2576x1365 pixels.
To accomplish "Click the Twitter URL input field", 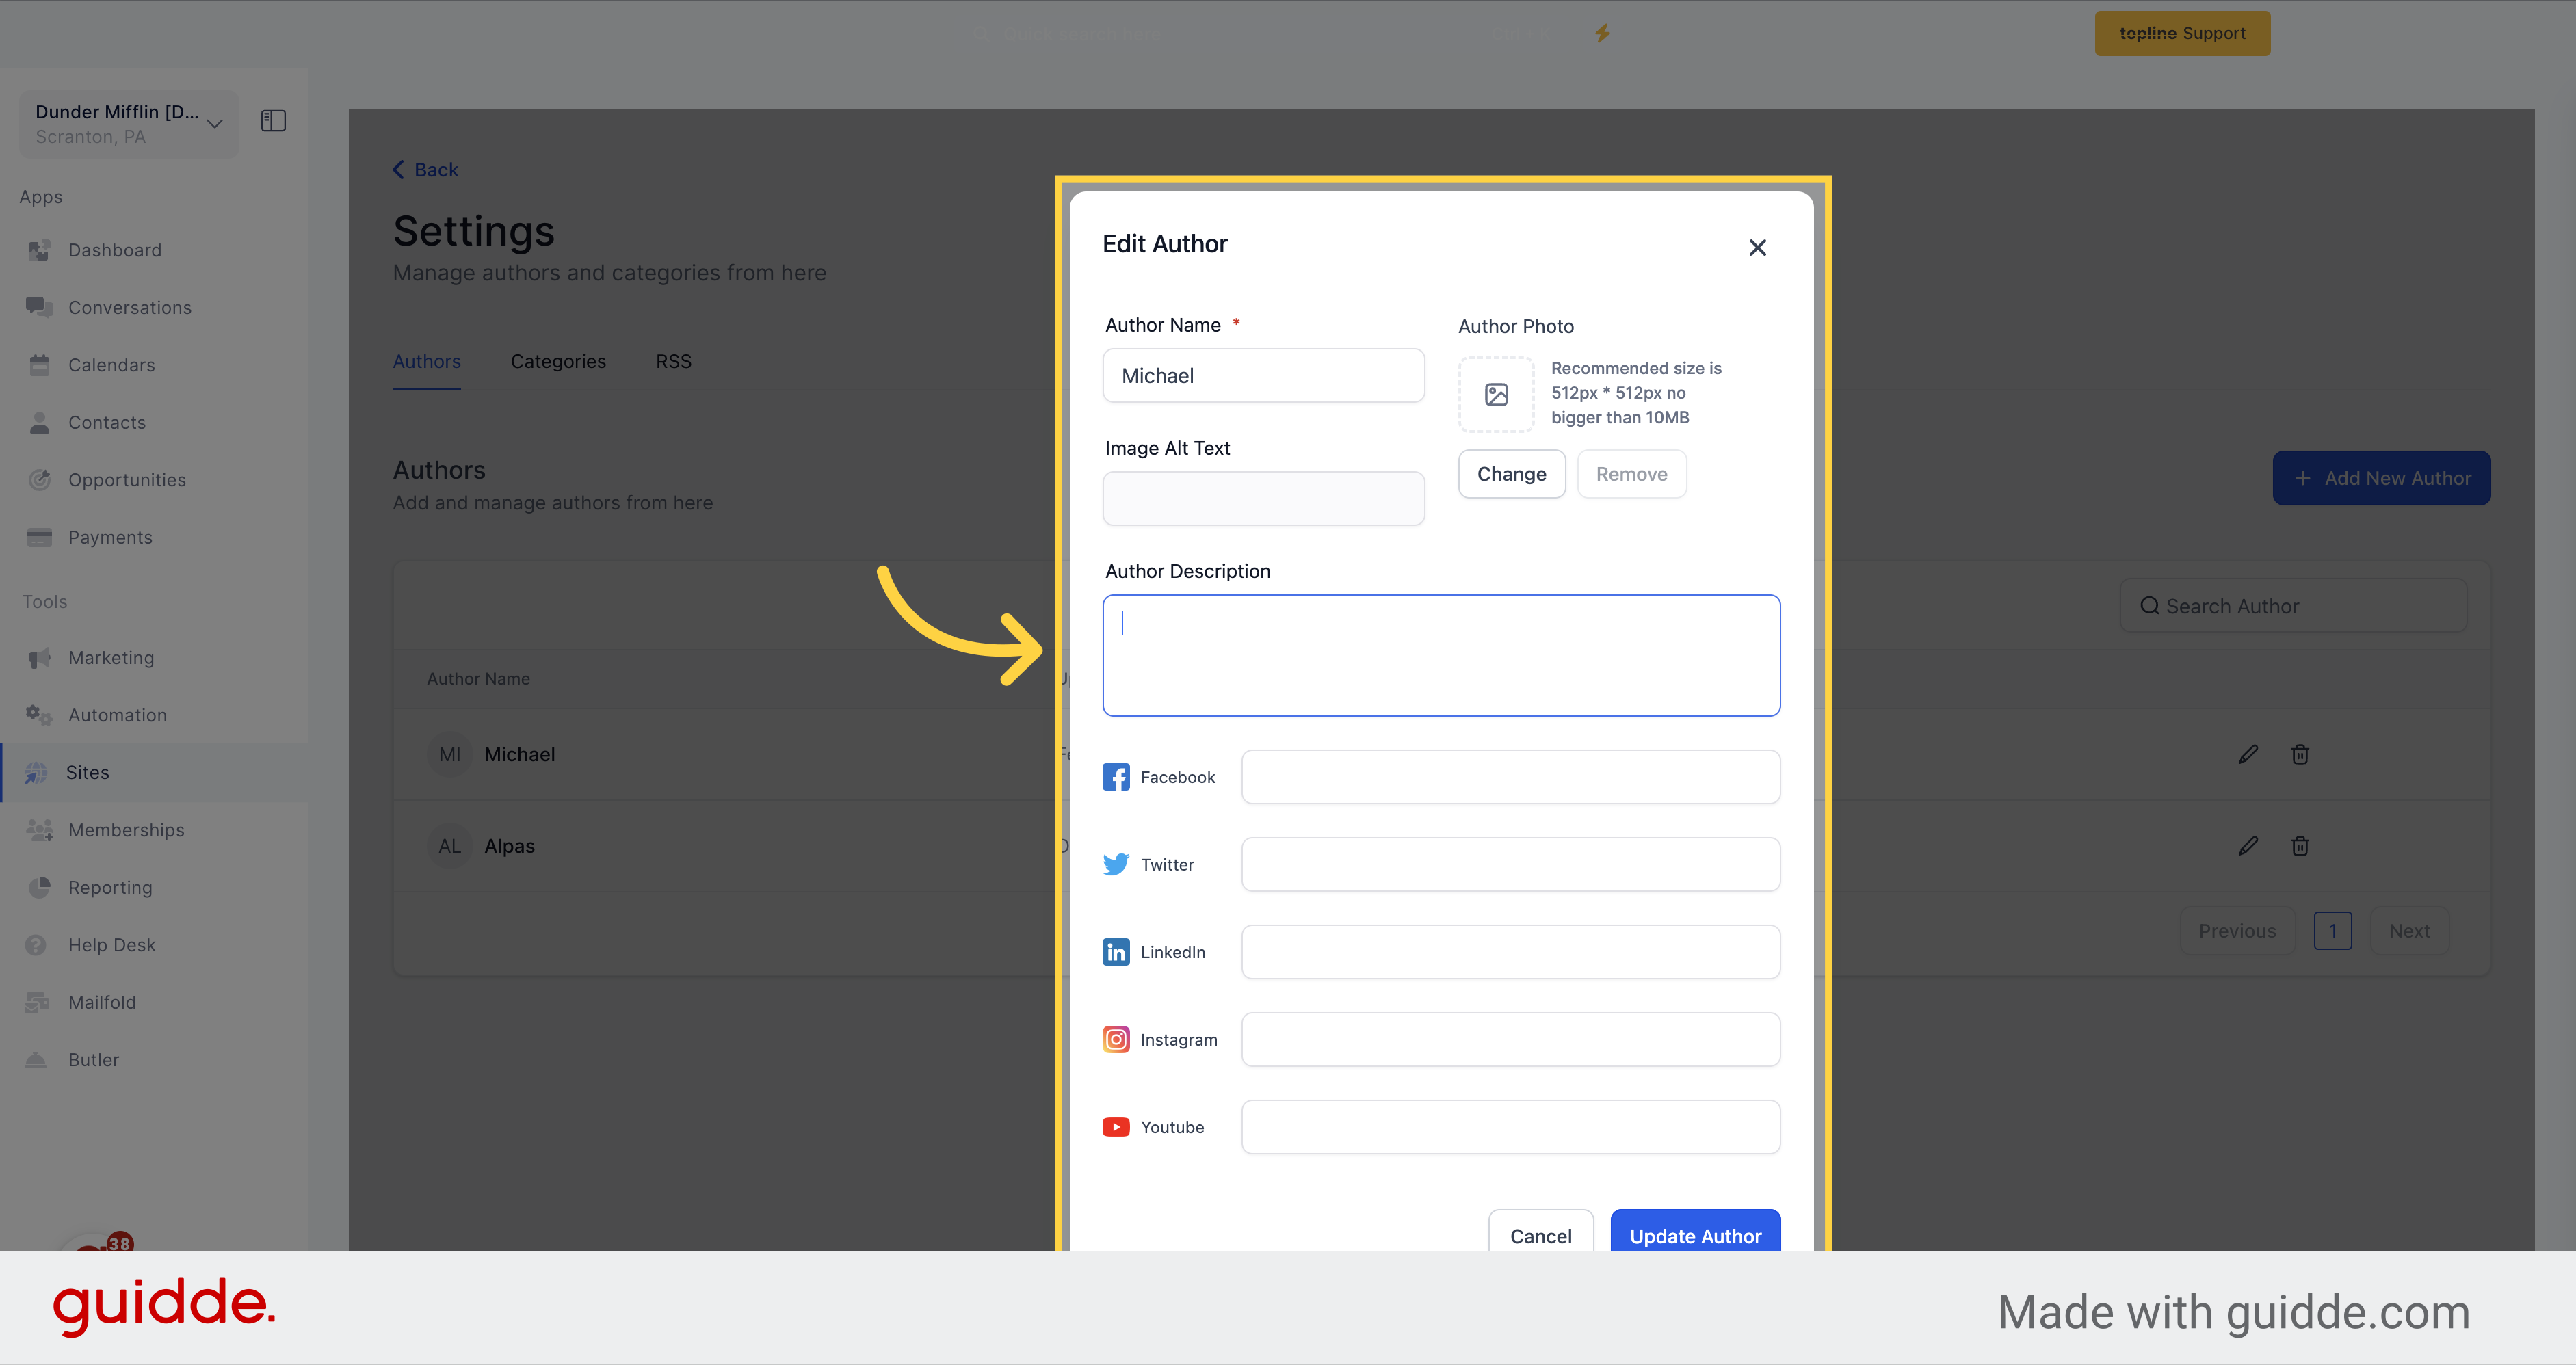I will coord(1510,864).
